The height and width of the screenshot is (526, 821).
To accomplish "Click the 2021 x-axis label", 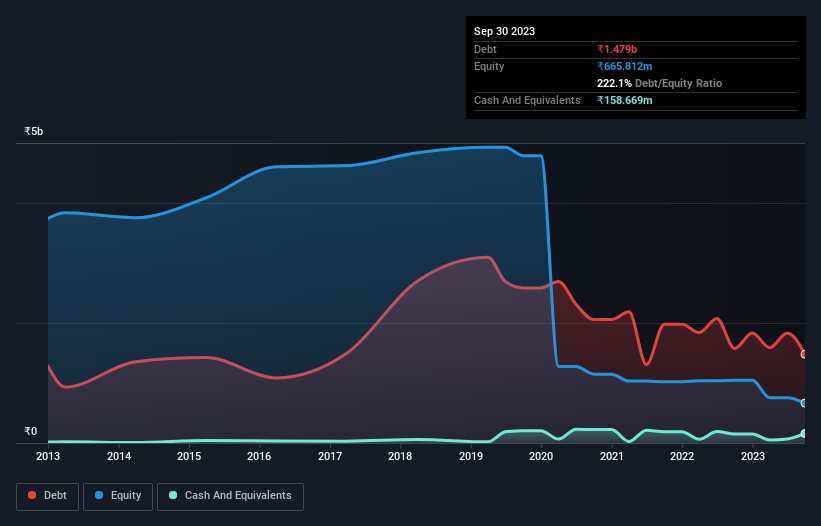I will pos(612,456).
